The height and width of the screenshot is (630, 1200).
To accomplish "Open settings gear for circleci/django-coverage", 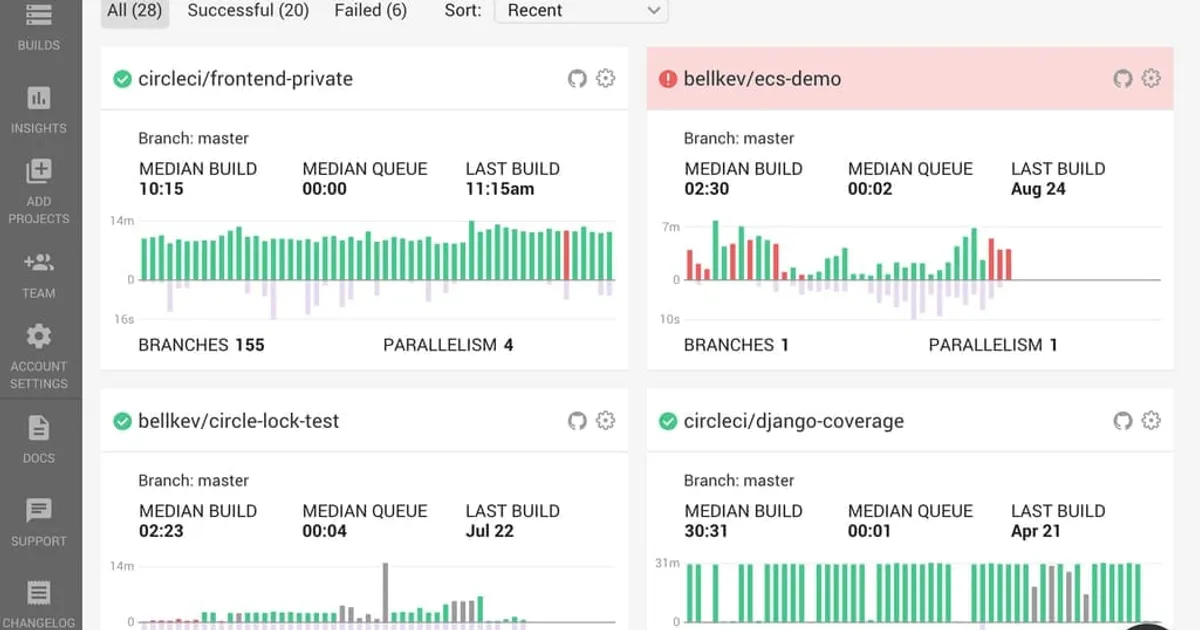I will [1150, 421].
